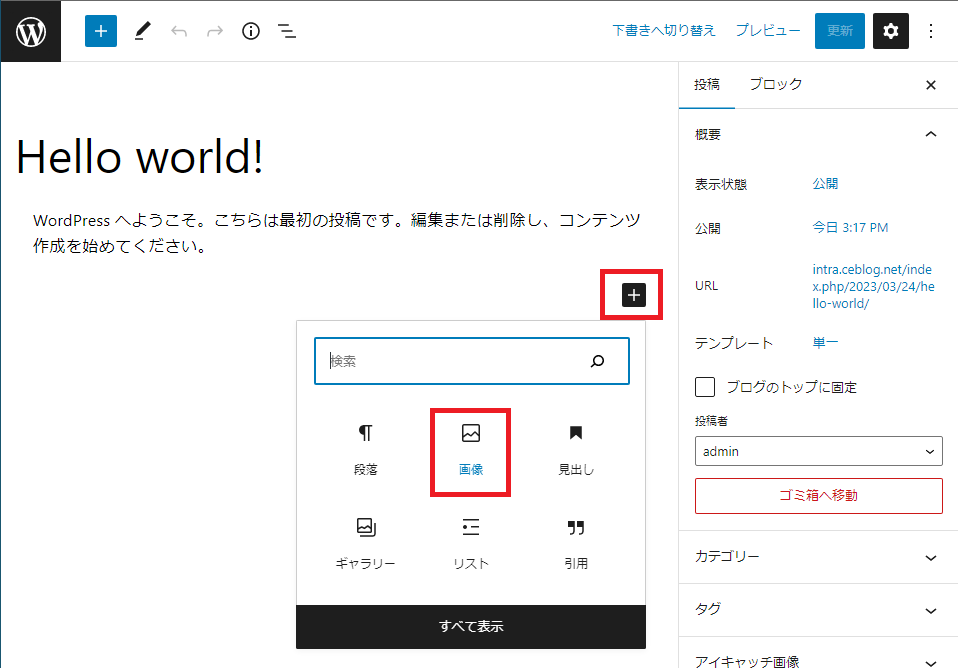Viewport: 958px width, 668px height.
Task: Enable ブログのトップに固定 checkbox
Action: tap(704, 387)
